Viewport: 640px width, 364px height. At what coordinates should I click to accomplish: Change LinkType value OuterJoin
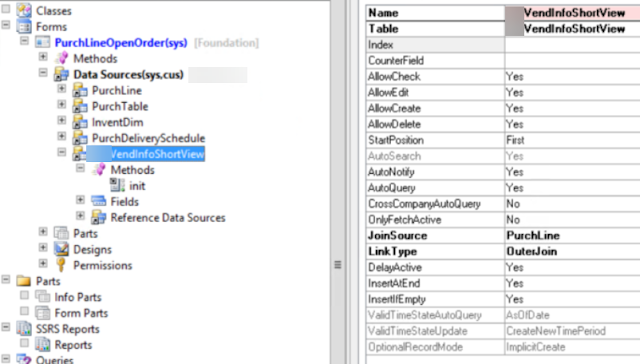pyautogui.click(x=572, y=251)
